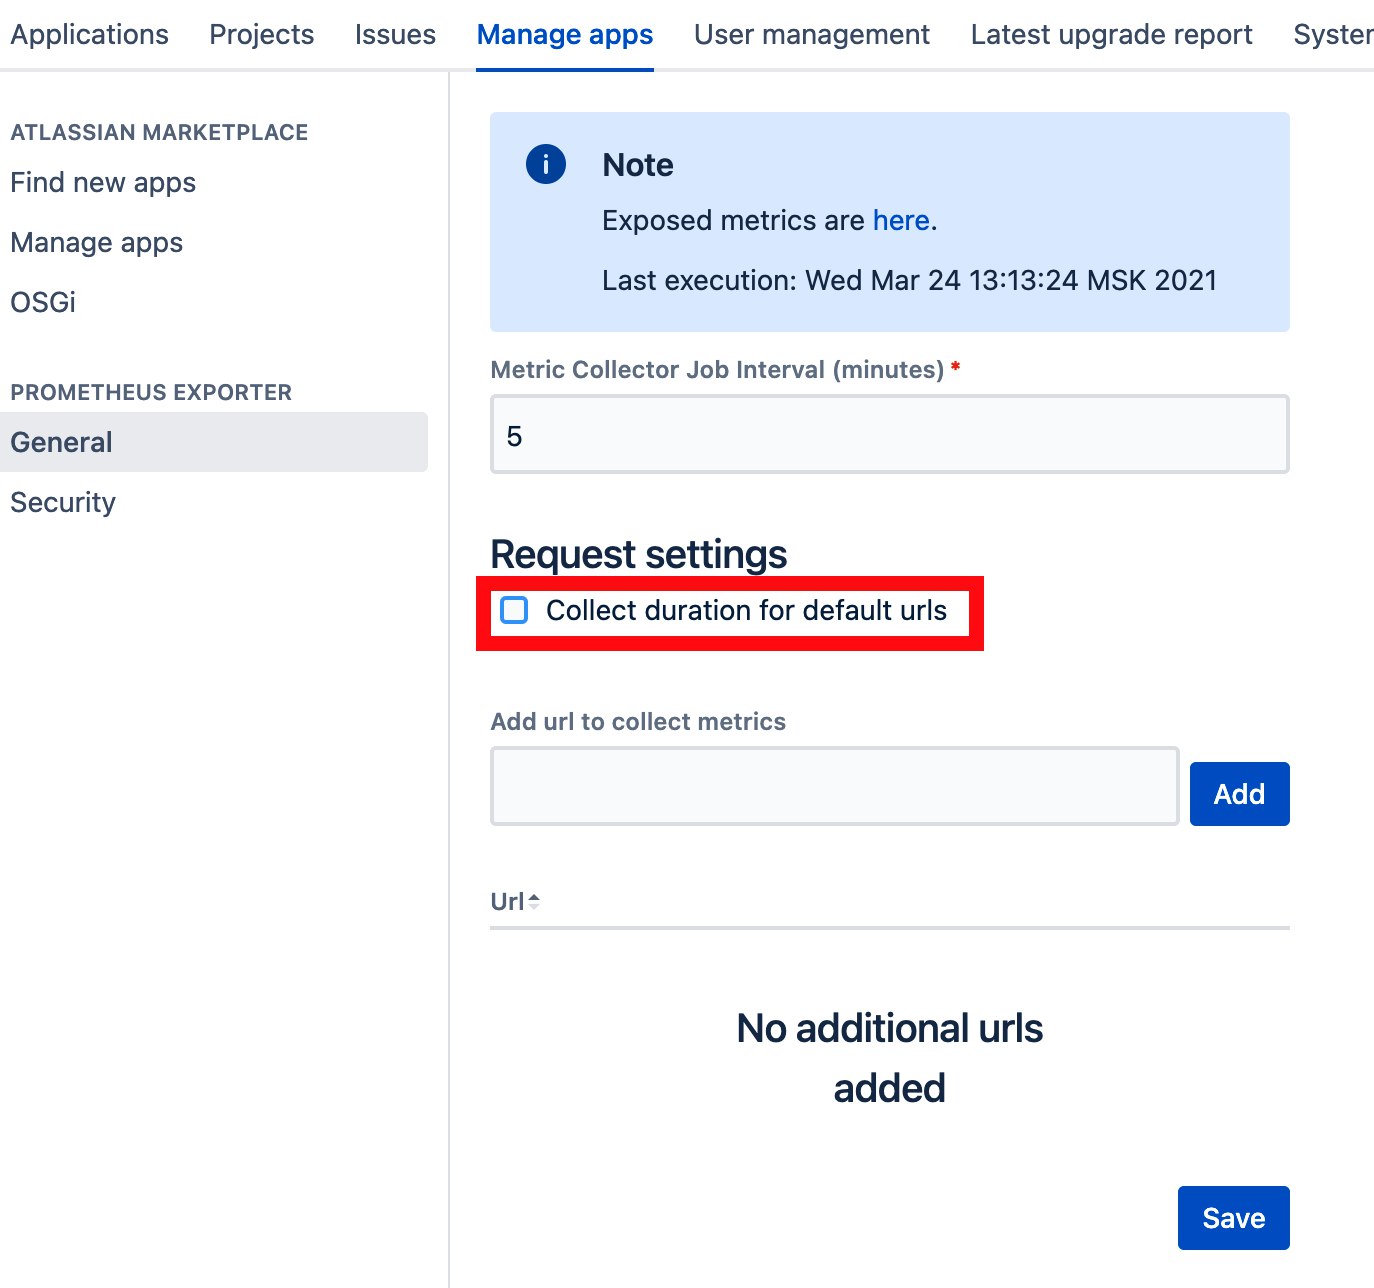Click the Save button

click(x=1233, y=1218)
